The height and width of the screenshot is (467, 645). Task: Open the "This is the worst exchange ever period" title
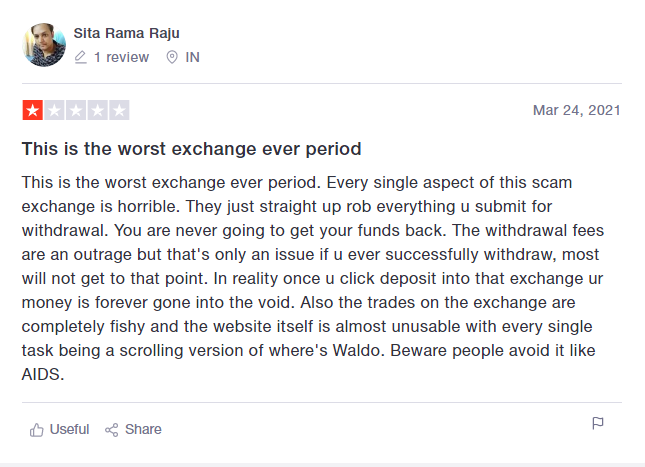tap(191, 149)
